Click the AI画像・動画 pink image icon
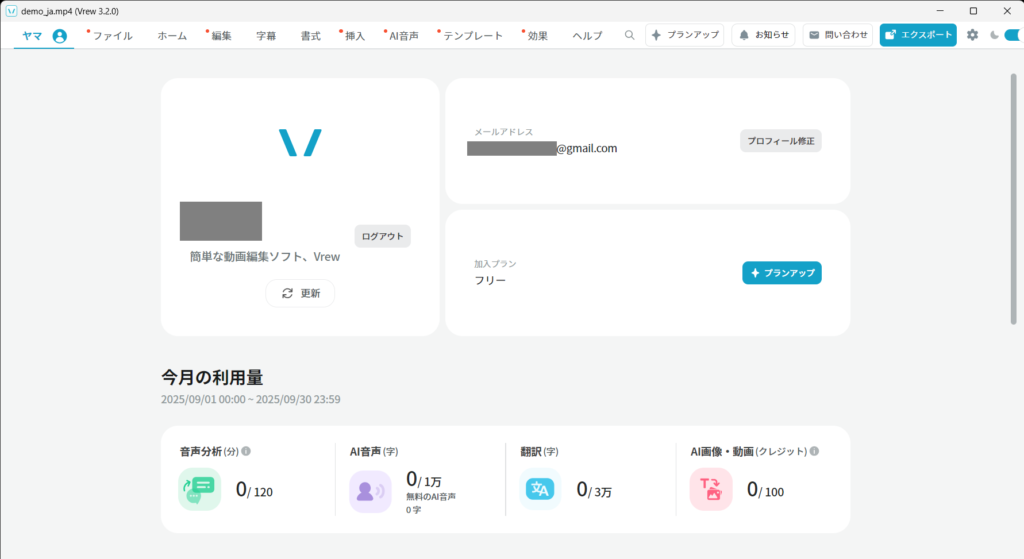 click(711, 489)
